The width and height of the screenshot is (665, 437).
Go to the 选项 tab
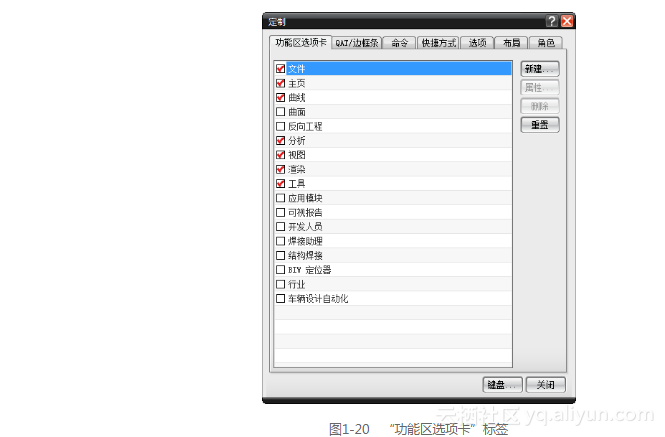tap(477, 43)
